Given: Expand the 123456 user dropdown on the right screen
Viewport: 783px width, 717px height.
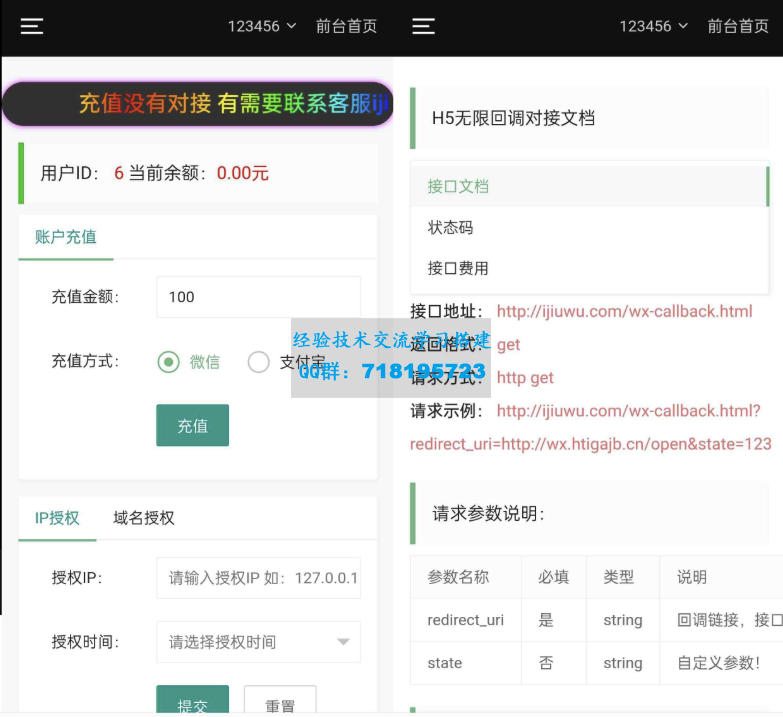Looking at the screenshot, I should point(654,26).
